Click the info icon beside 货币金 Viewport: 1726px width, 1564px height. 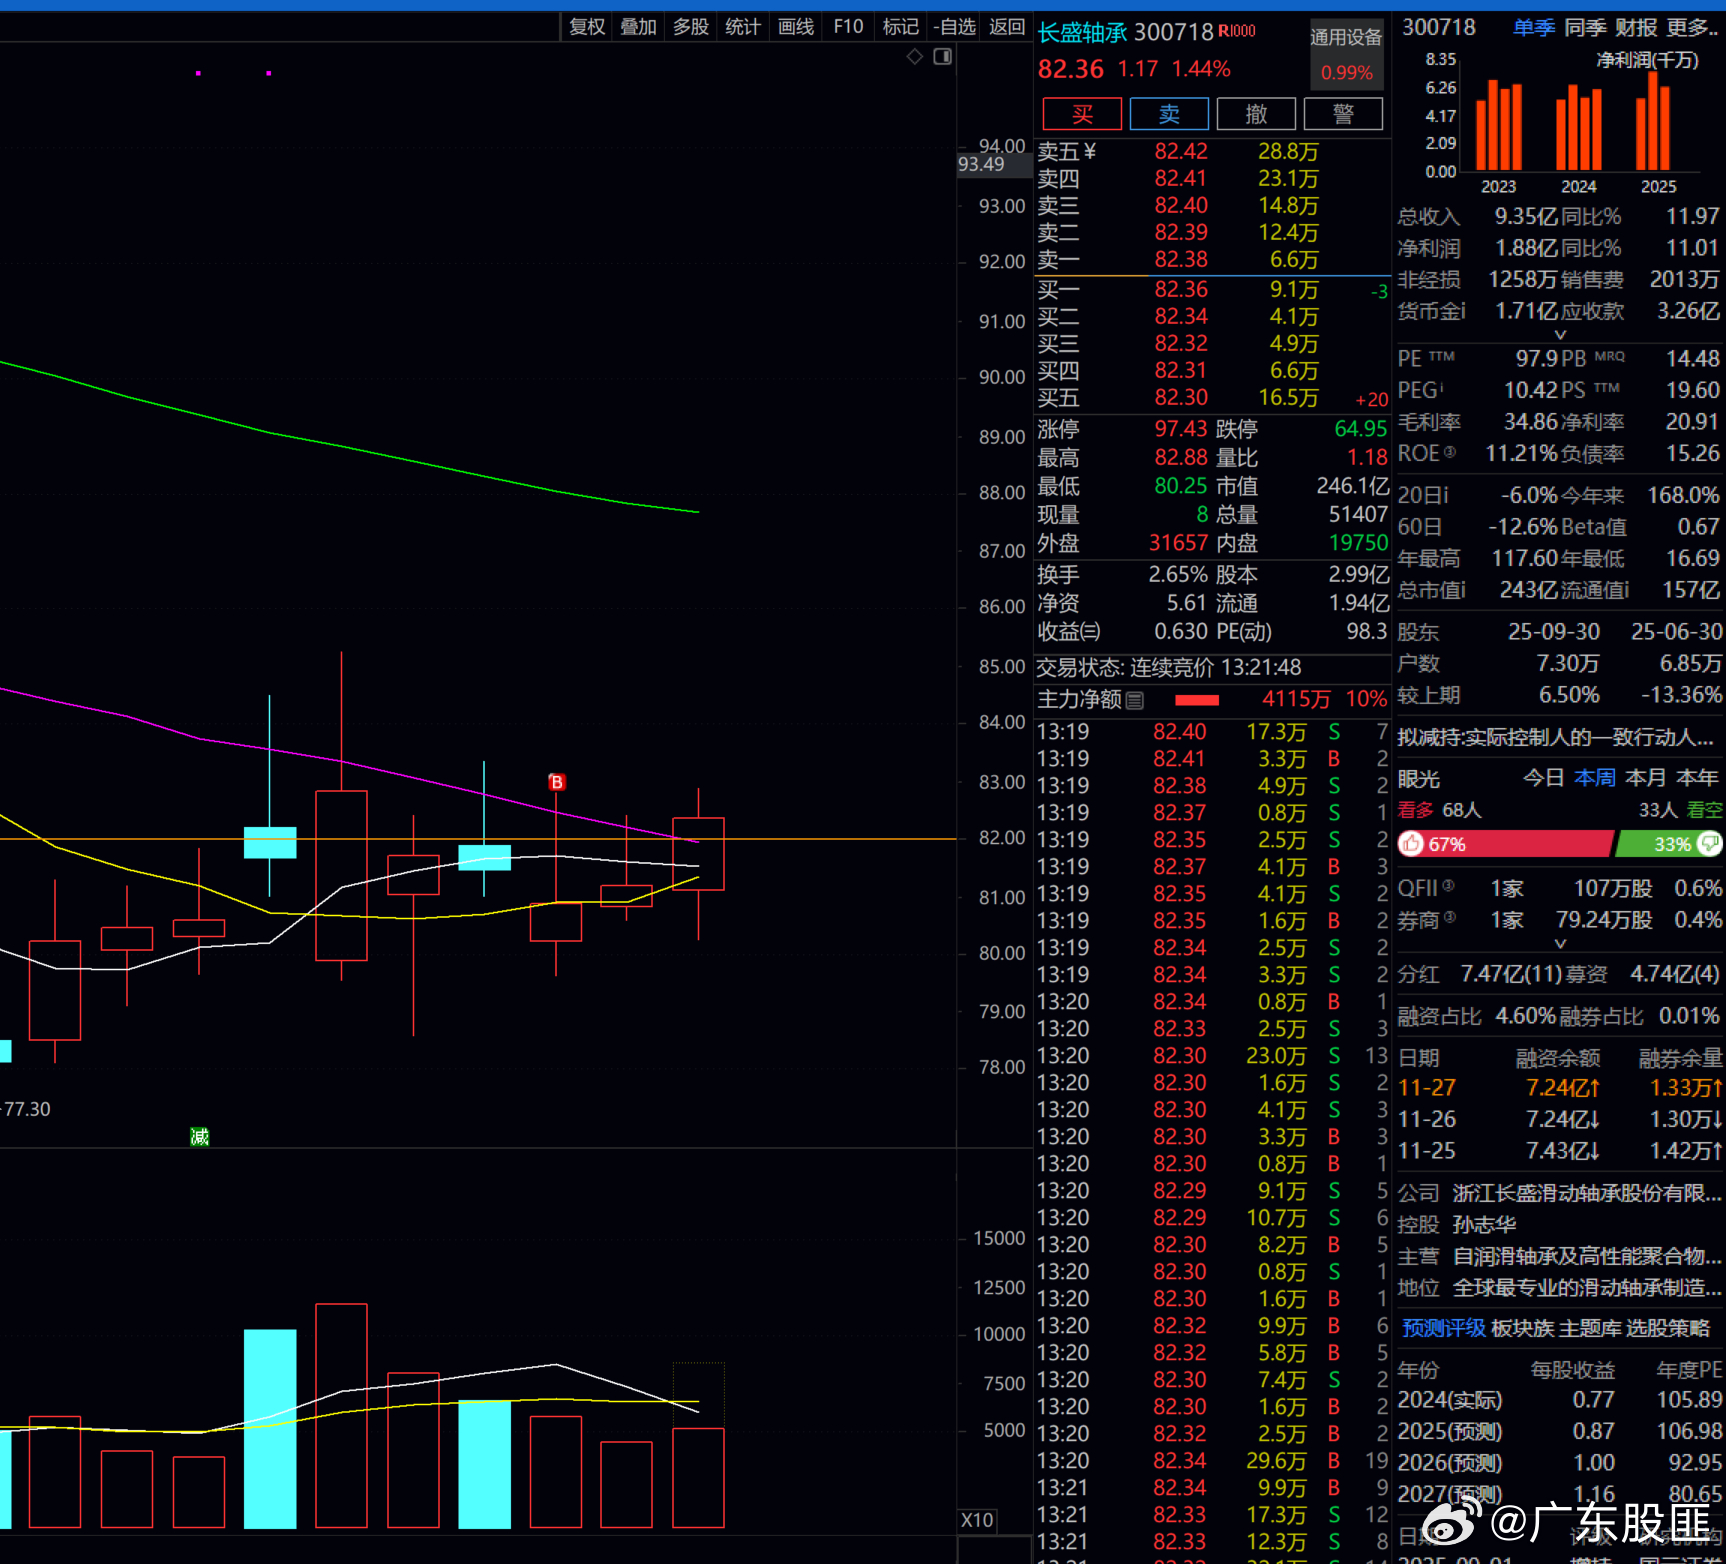click(1462, 311)
